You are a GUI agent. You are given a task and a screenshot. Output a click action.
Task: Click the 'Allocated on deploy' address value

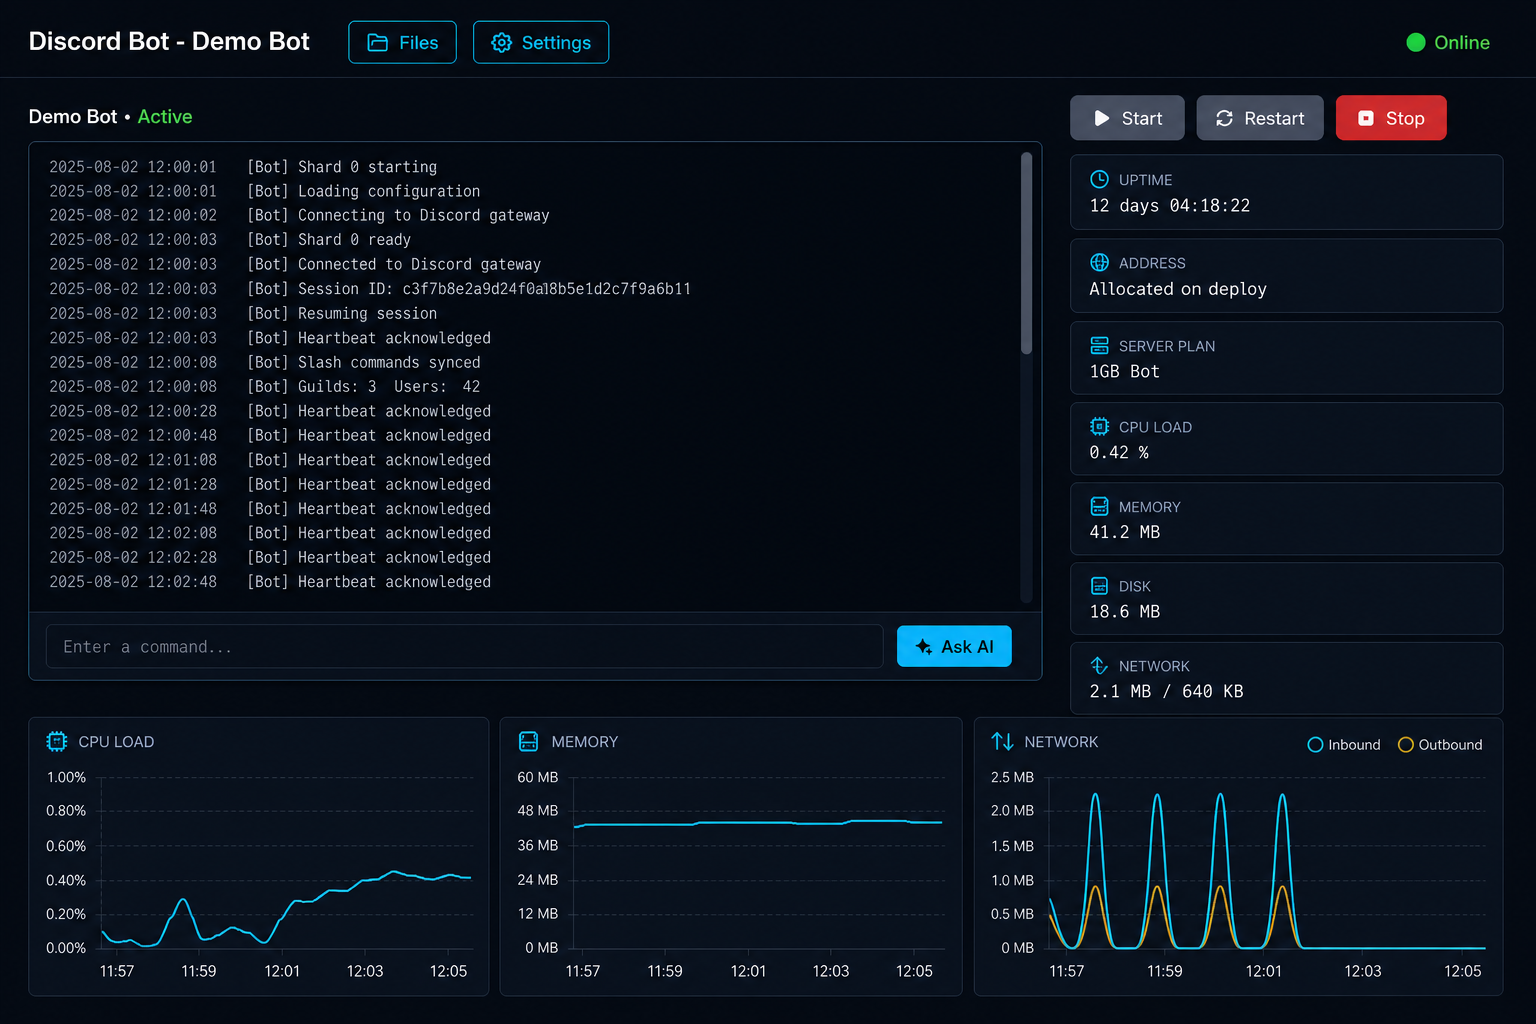point(1178,289)
